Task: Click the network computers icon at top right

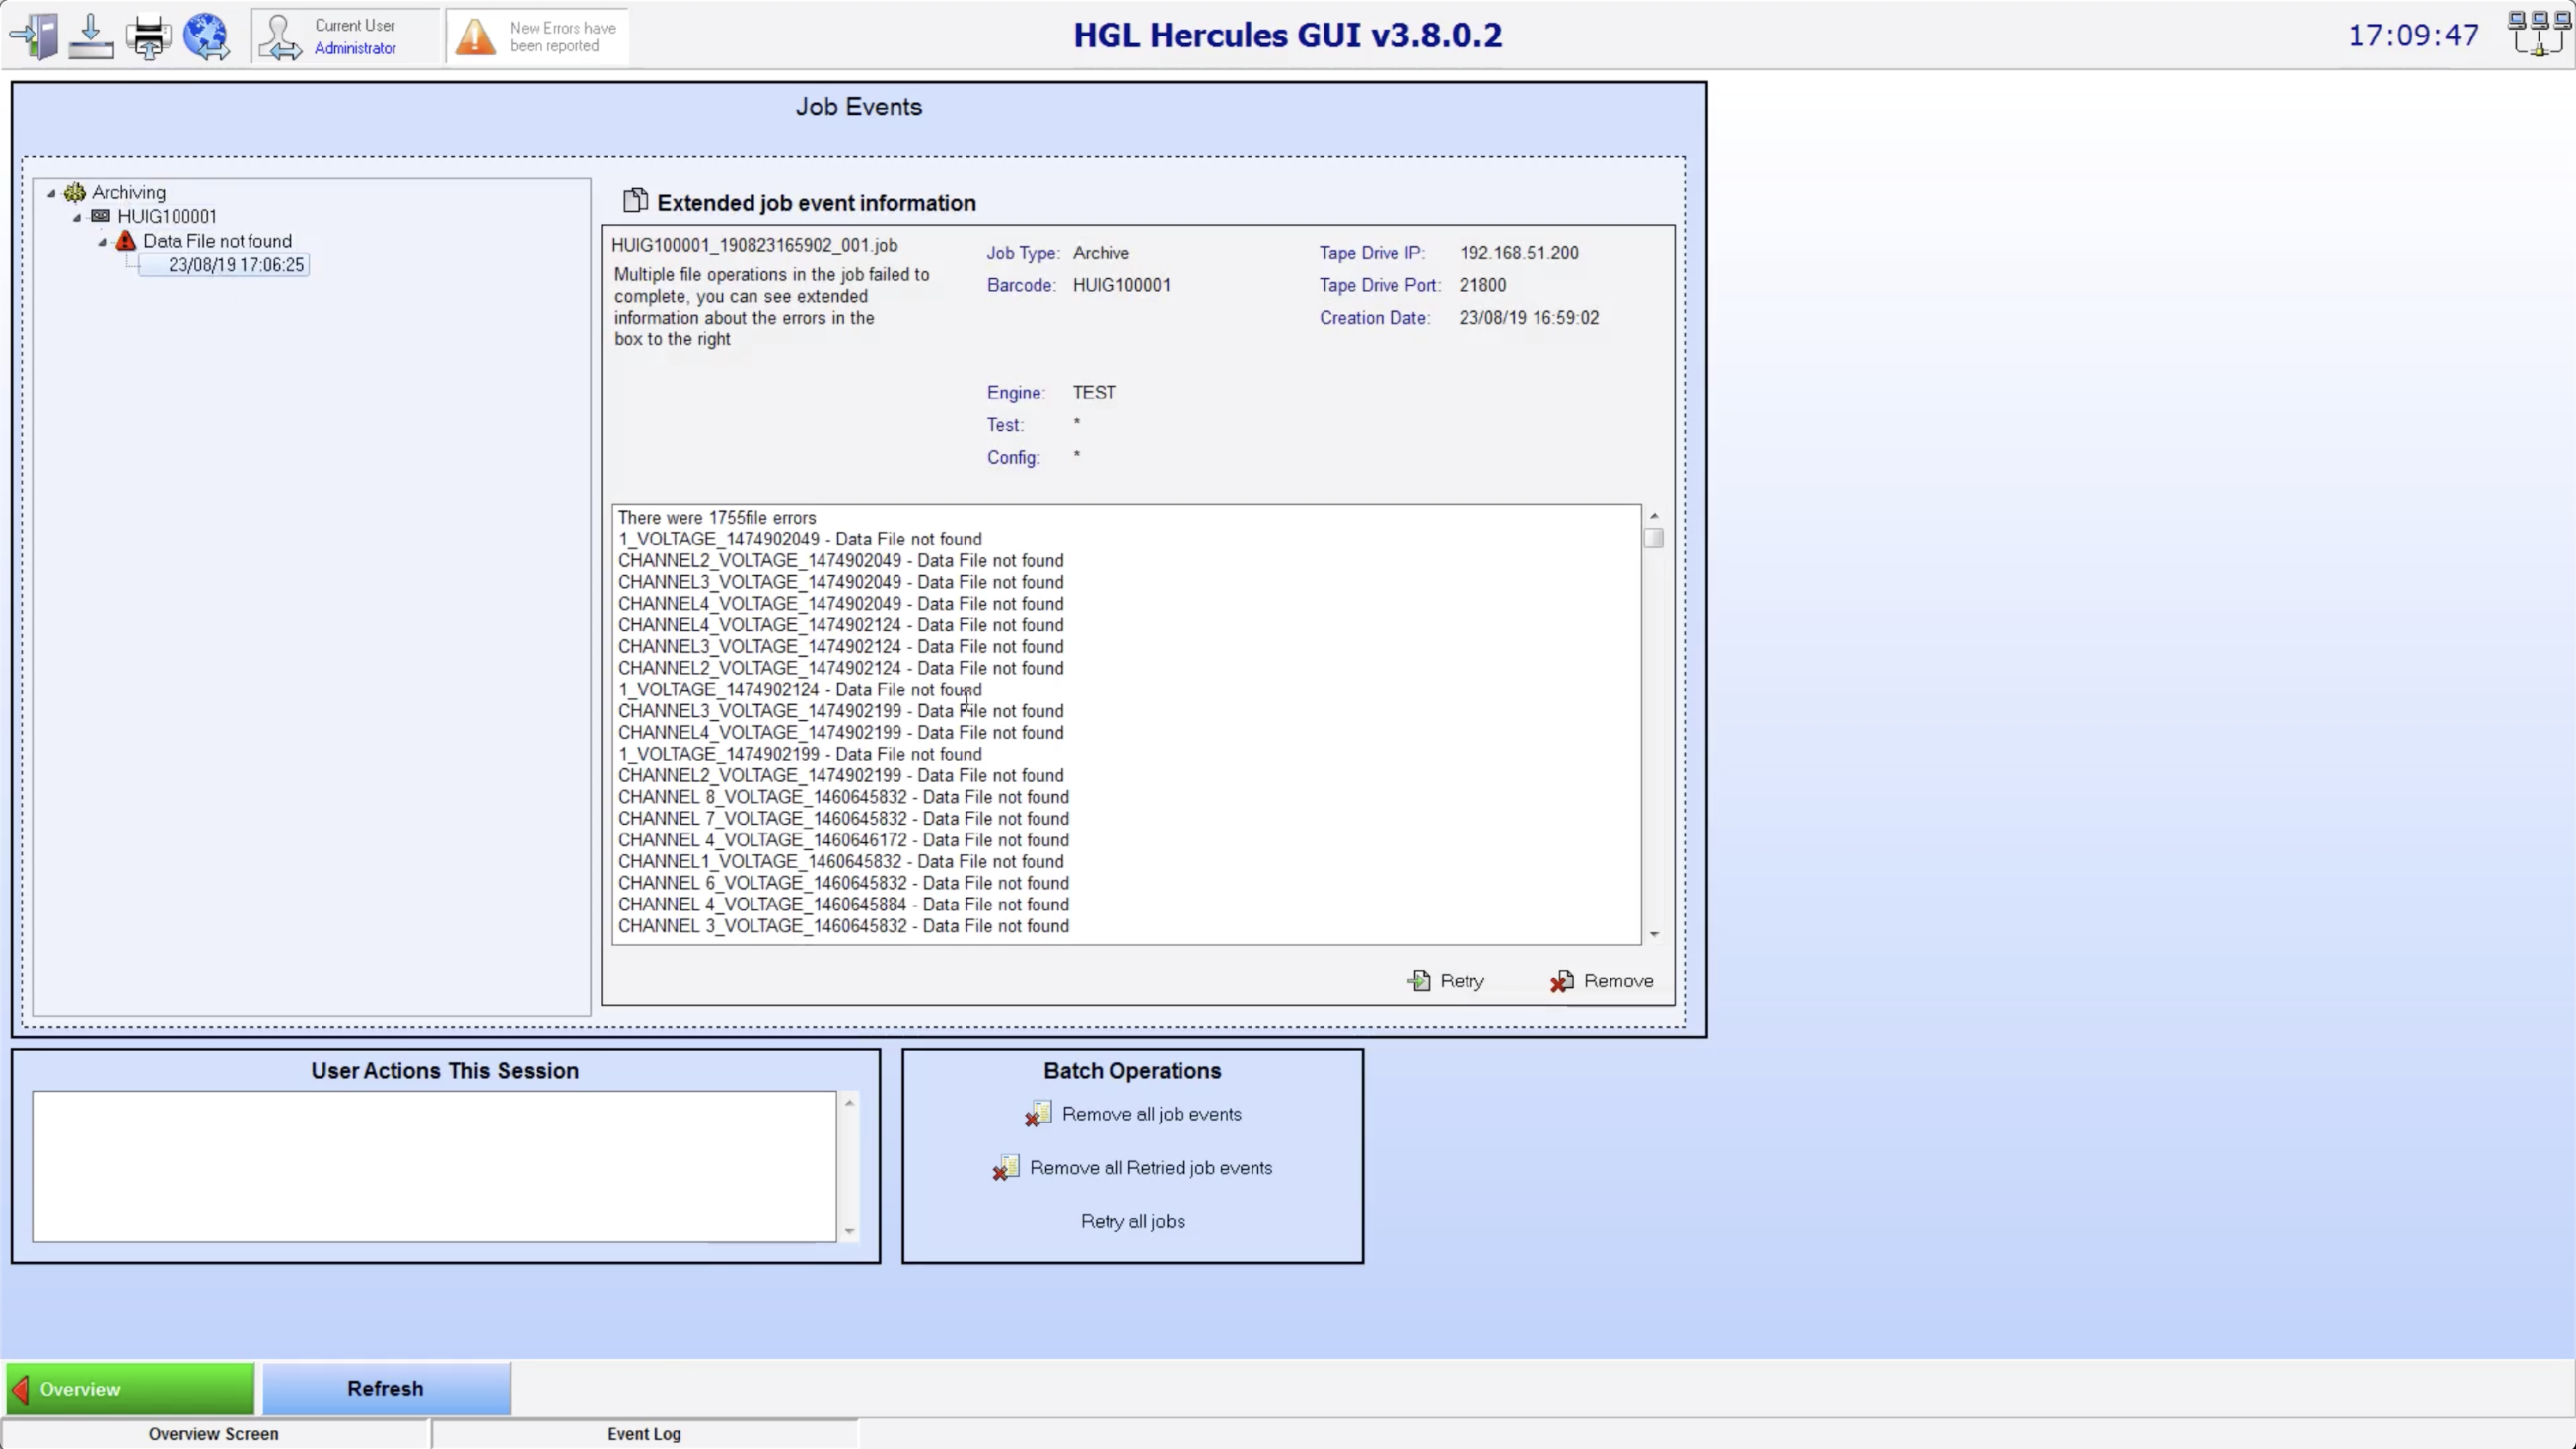Action: [2538, 34]
